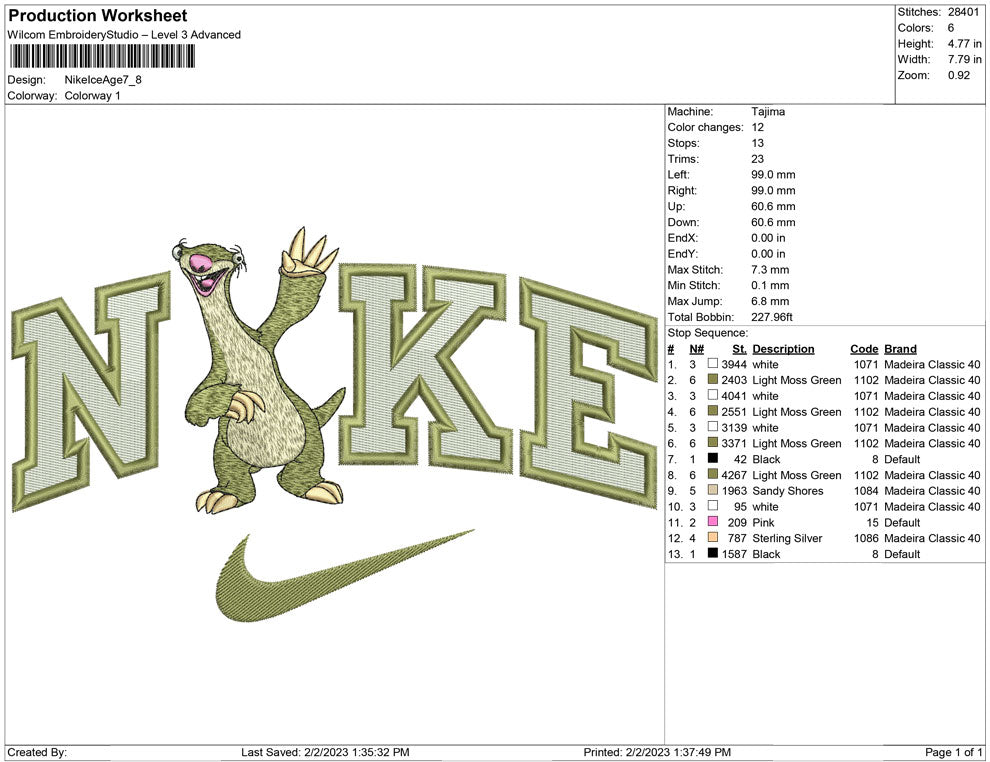Click the Min Stitch value 0.1 mm
Image resolution: width=990 pixels, height=762 pixels.
(770, 285)
